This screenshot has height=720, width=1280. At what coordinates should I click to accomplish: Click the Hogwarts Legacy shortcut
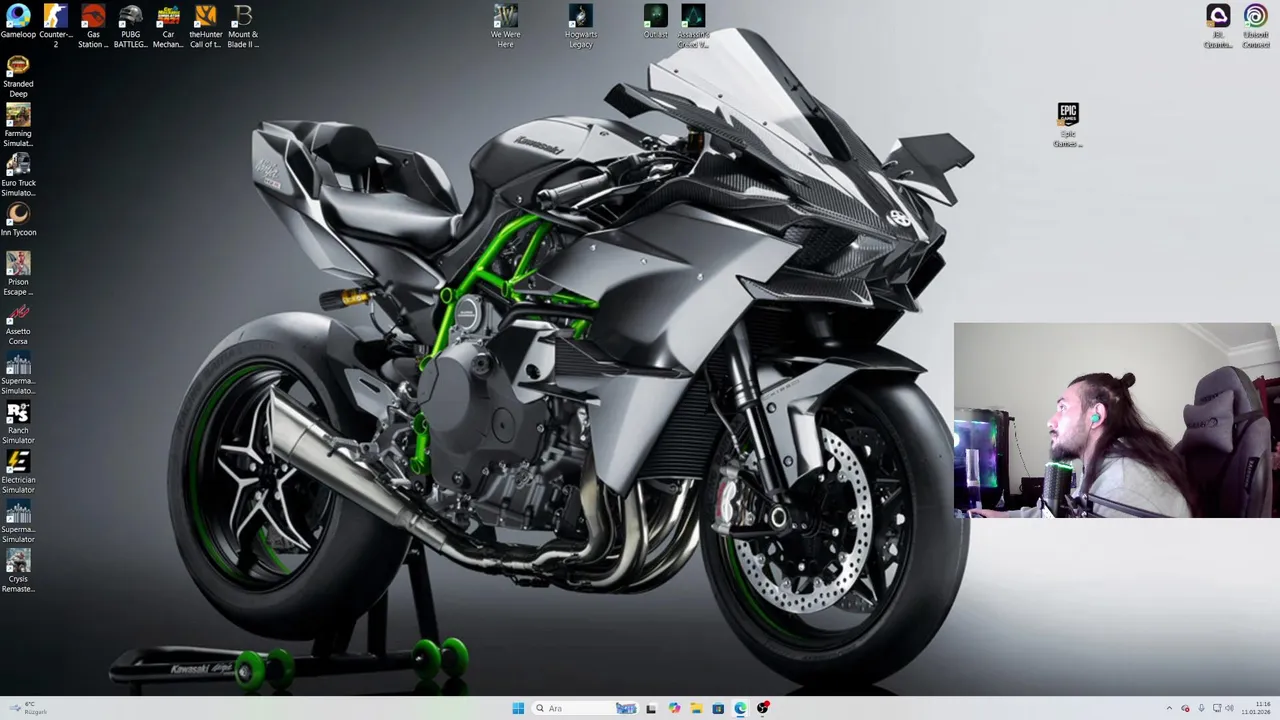point(581,26)
